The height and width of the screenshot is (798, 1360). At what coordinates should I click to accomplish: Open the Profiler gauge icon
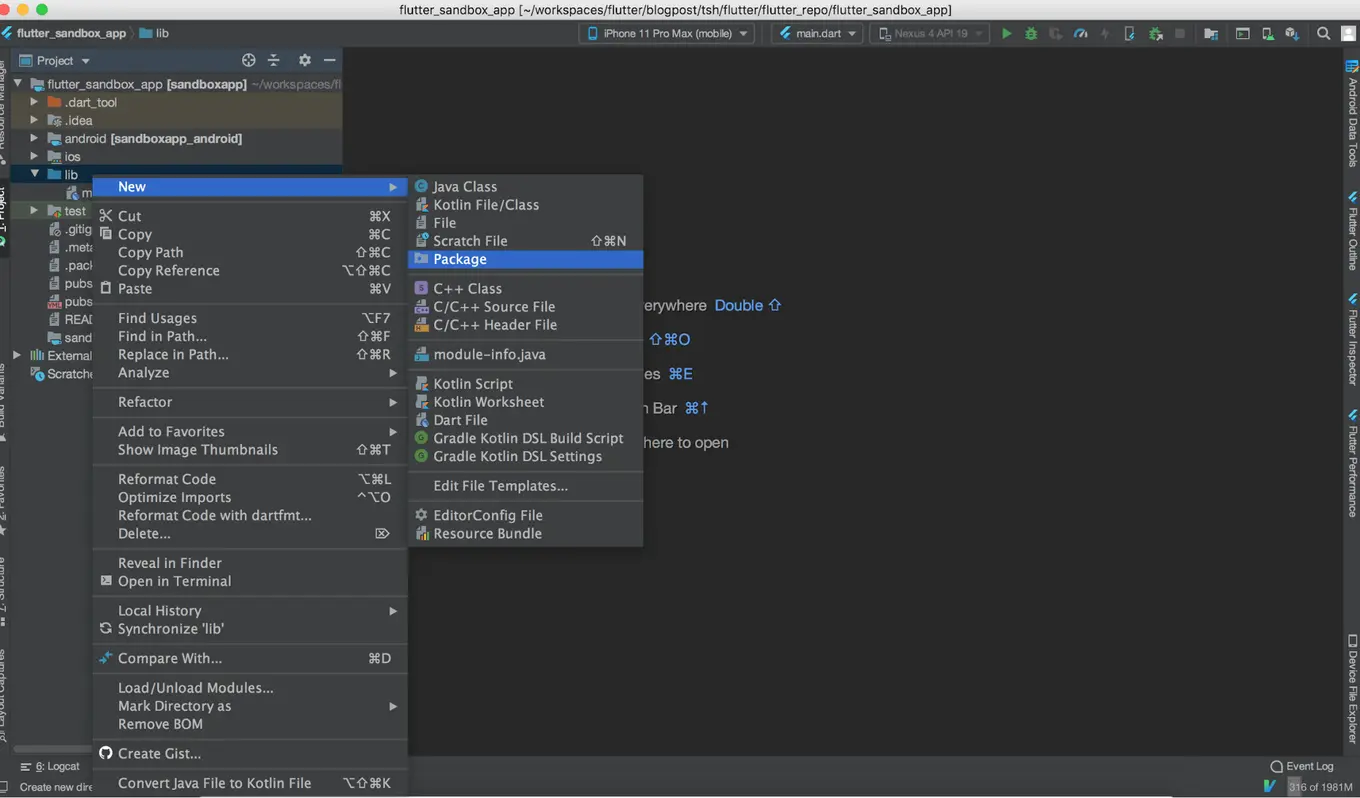(1080, 33)
